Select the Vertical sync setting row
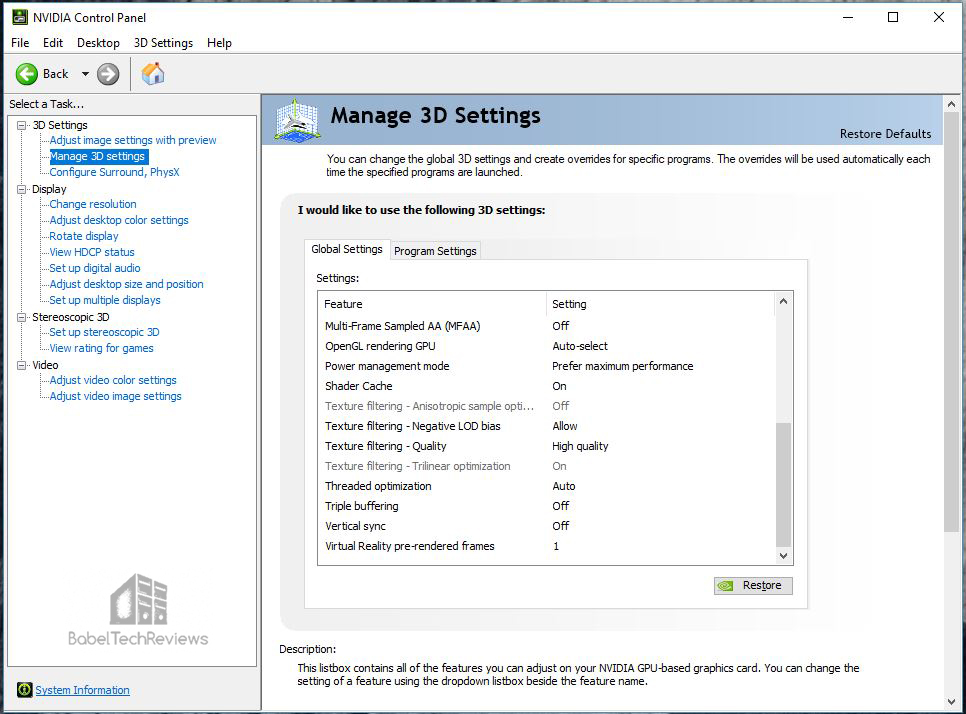Screen dimensions: 966x714 click(545, 526)
